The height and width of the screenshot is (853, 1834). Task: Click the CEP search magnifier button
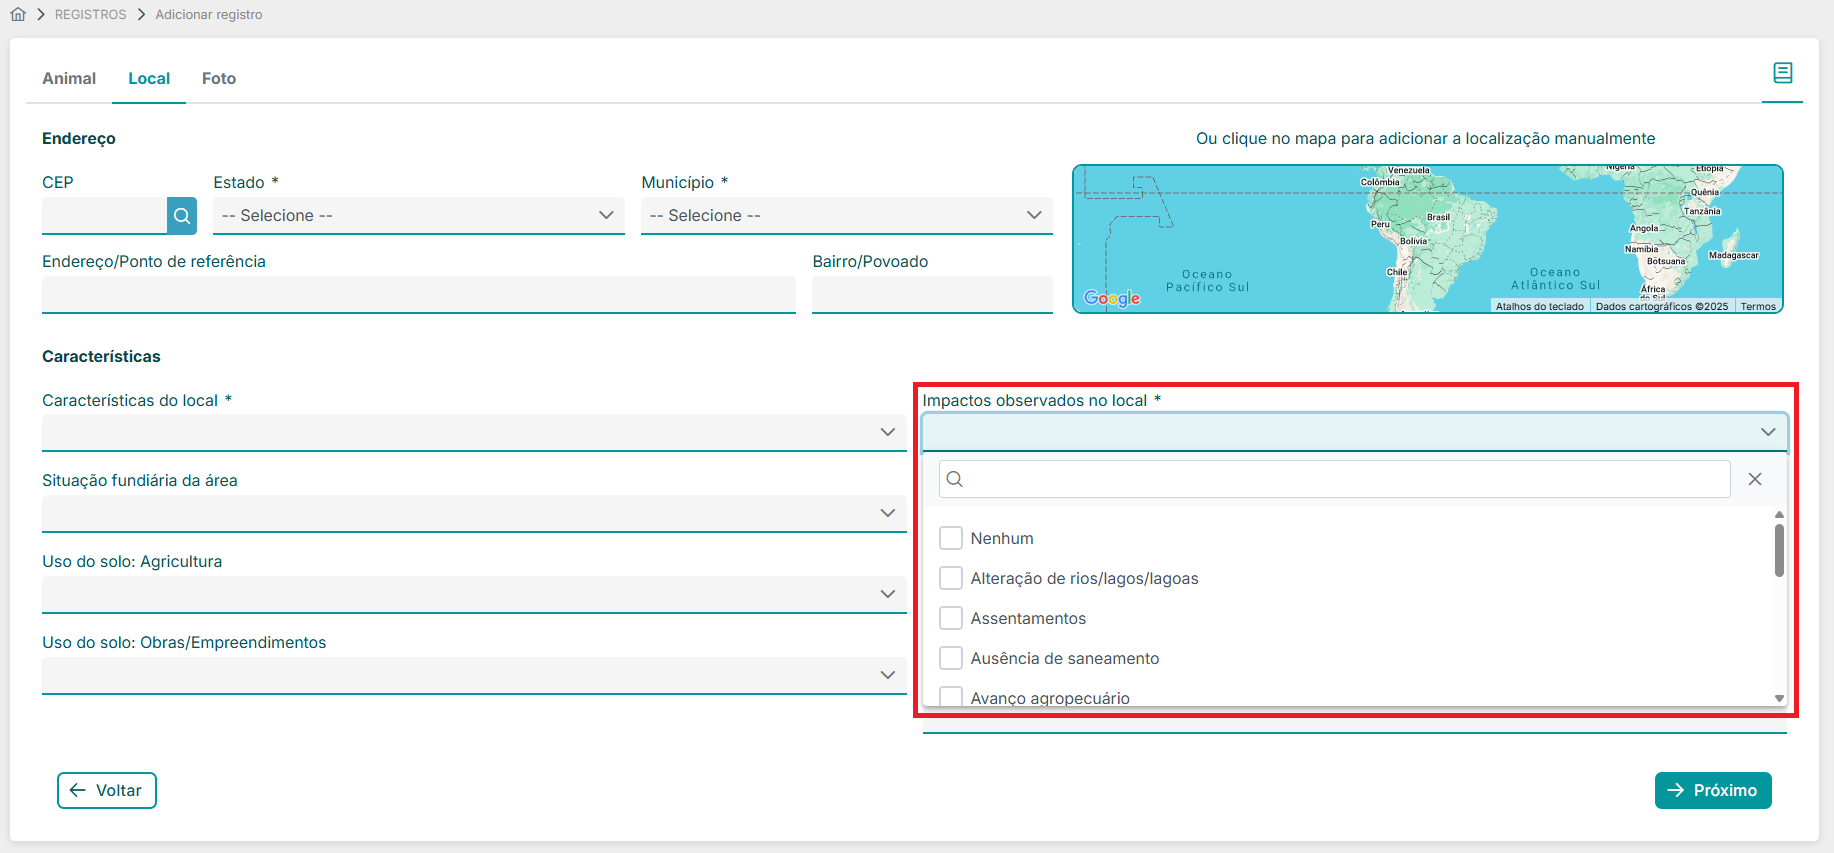182,216
